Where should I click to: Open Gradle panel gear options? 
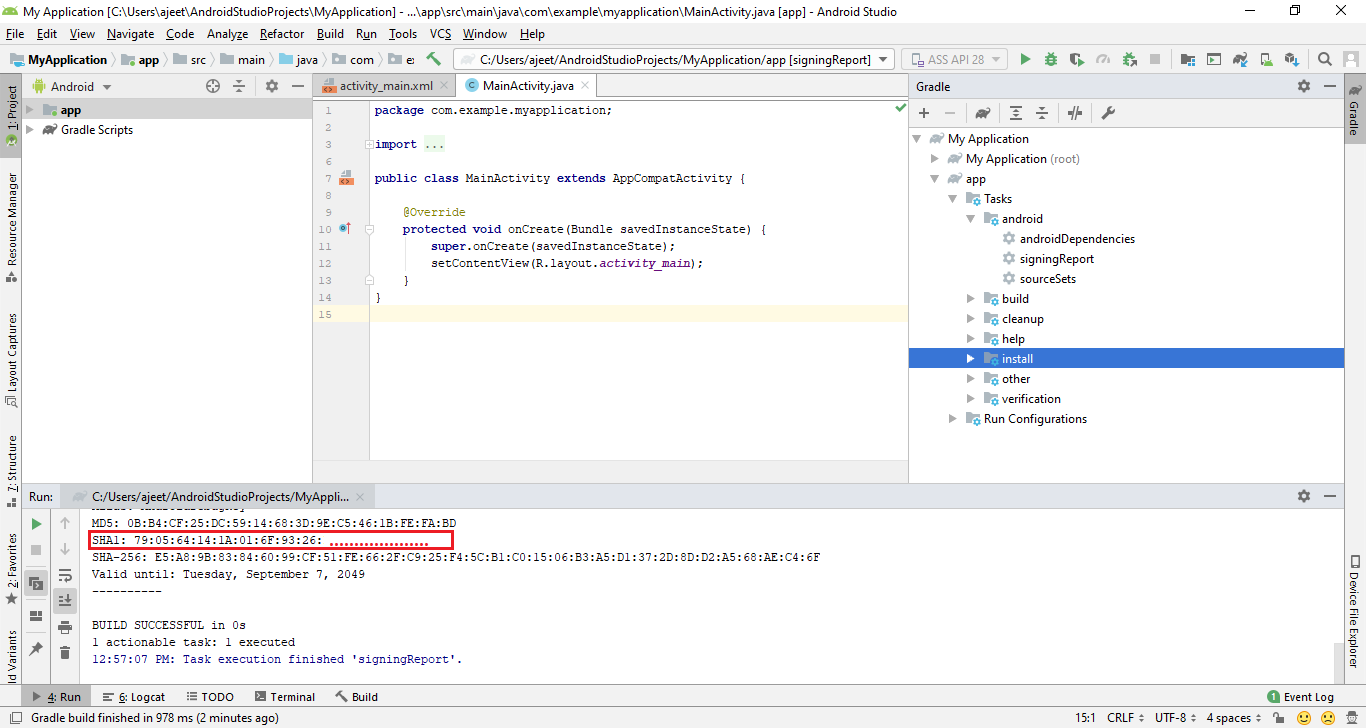coord(1304,87)
